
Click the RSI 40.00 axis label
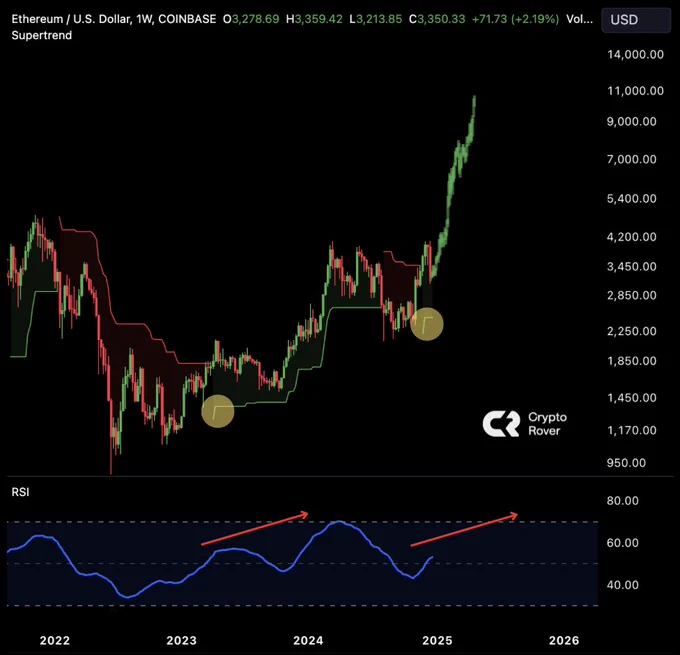tap(623, 585)
